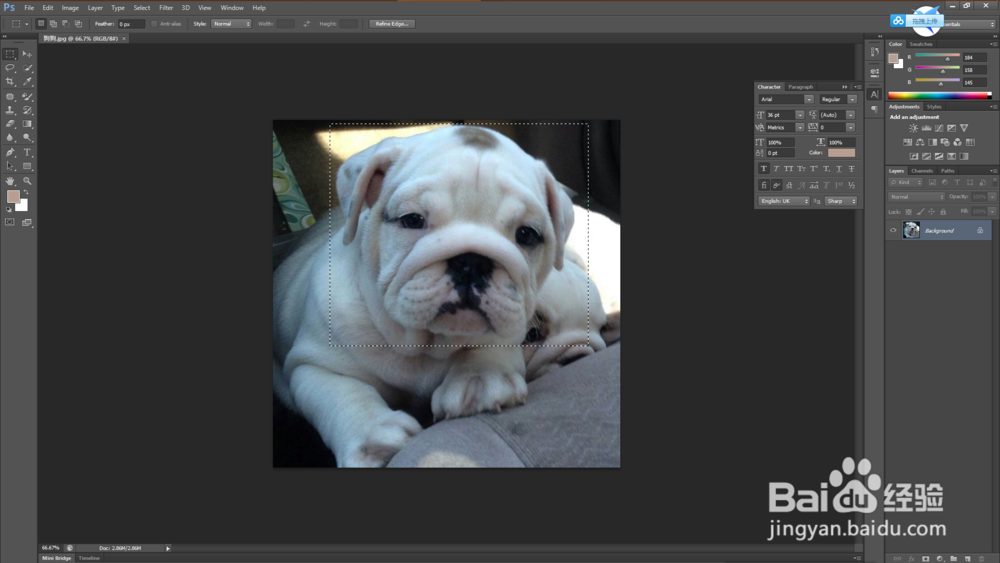Switch to the Paragraph tab

click(x=800, y=87)
